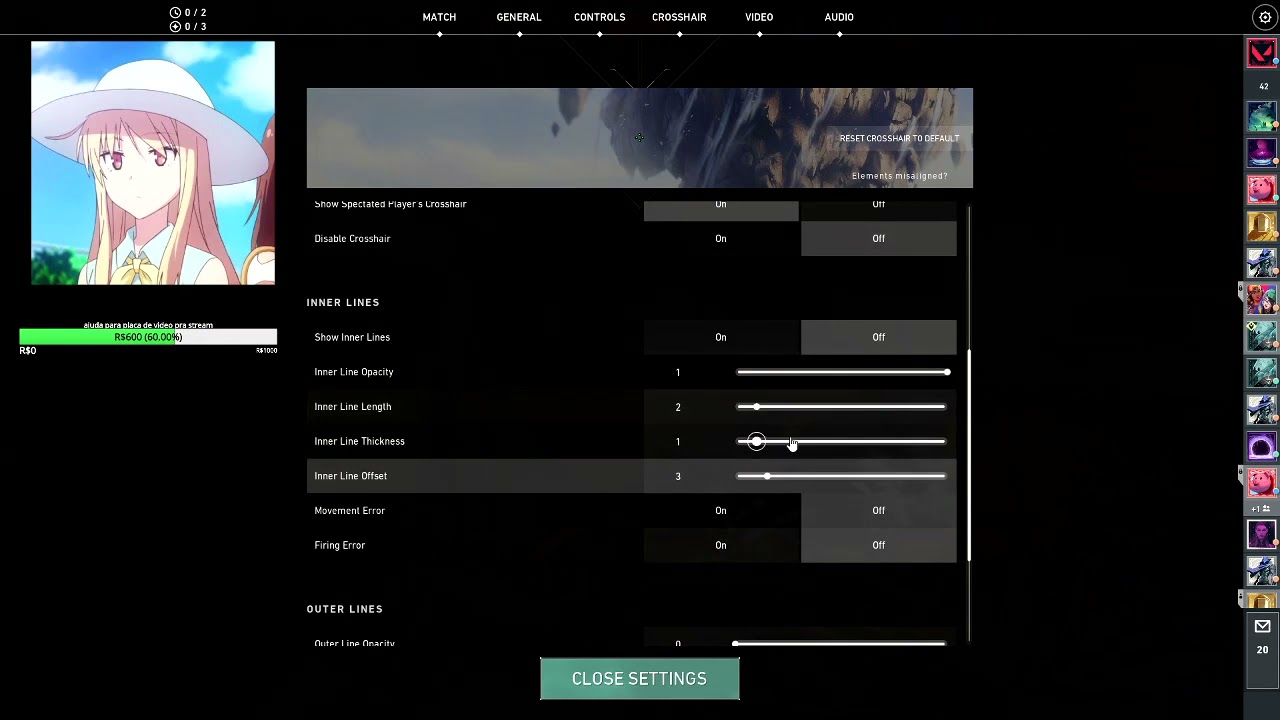This screenshot has height=720, width=1280.
Task: Click the Show Inner Lines label
Action: pos(352,337)
